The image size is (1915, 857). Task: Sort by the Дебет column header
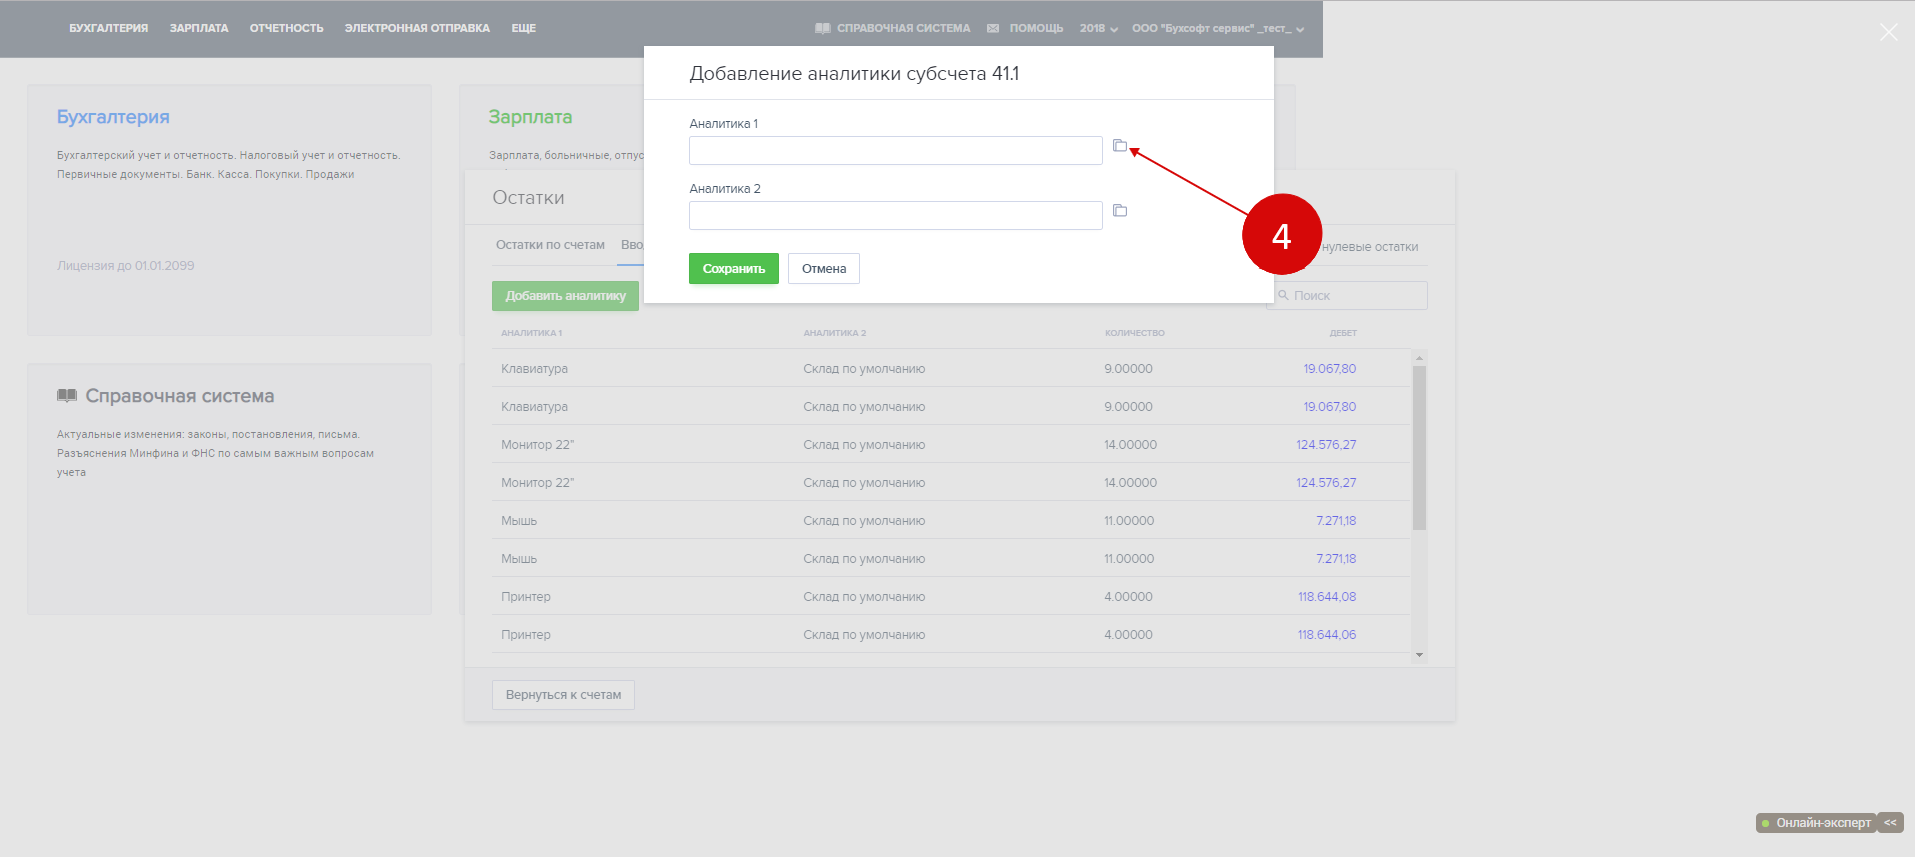(x=1343, y=333)
